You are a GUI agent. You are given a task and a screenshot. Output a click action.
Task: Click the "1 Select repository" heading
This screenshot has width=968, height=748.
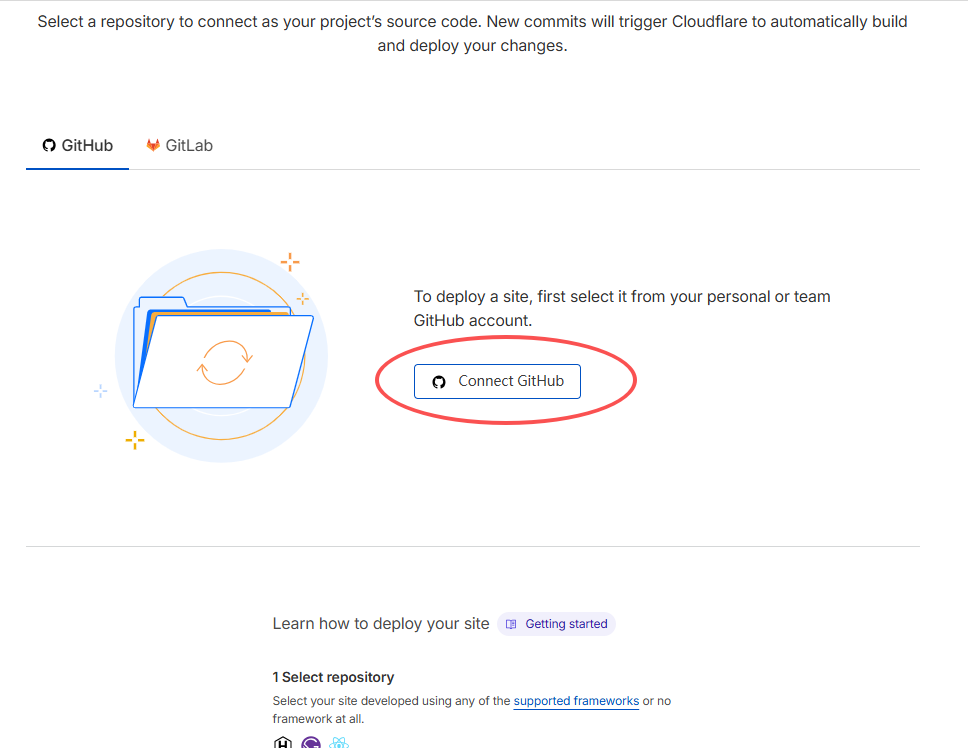(x=333, y=677)
